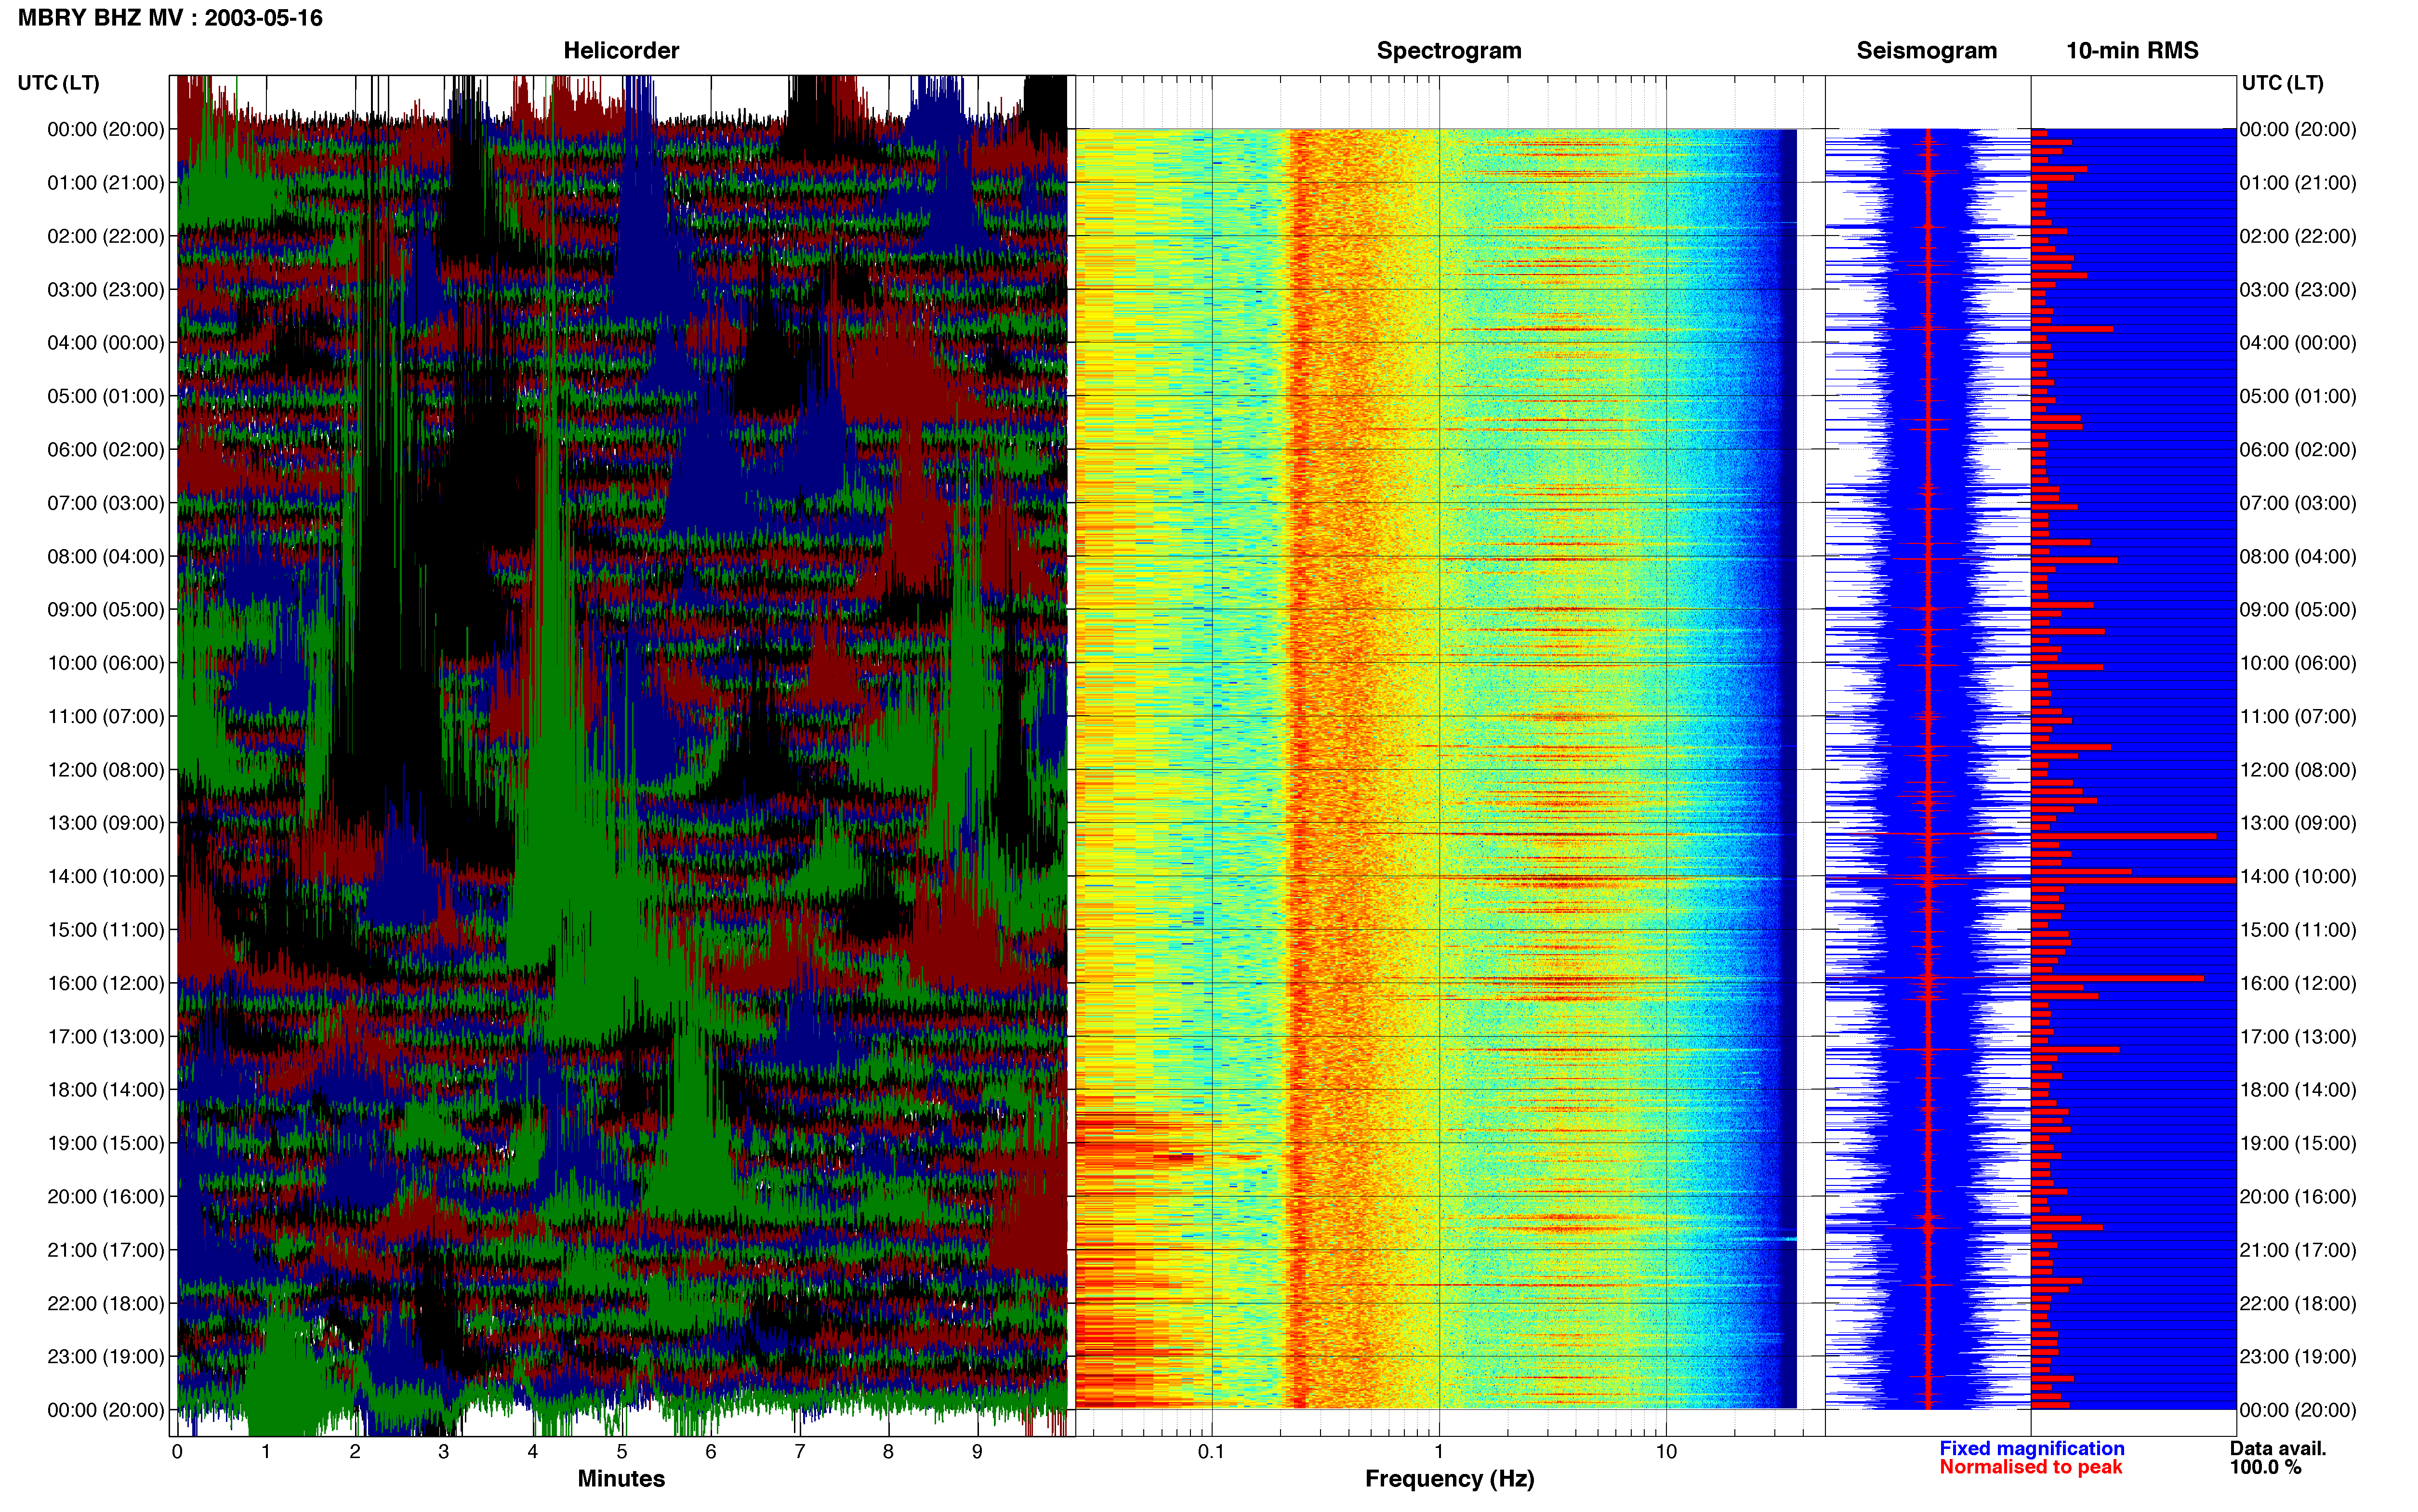2418x1512 pixels.
Task: Select the 'Spectrogram' panel heading
Action: [1449, 51]
